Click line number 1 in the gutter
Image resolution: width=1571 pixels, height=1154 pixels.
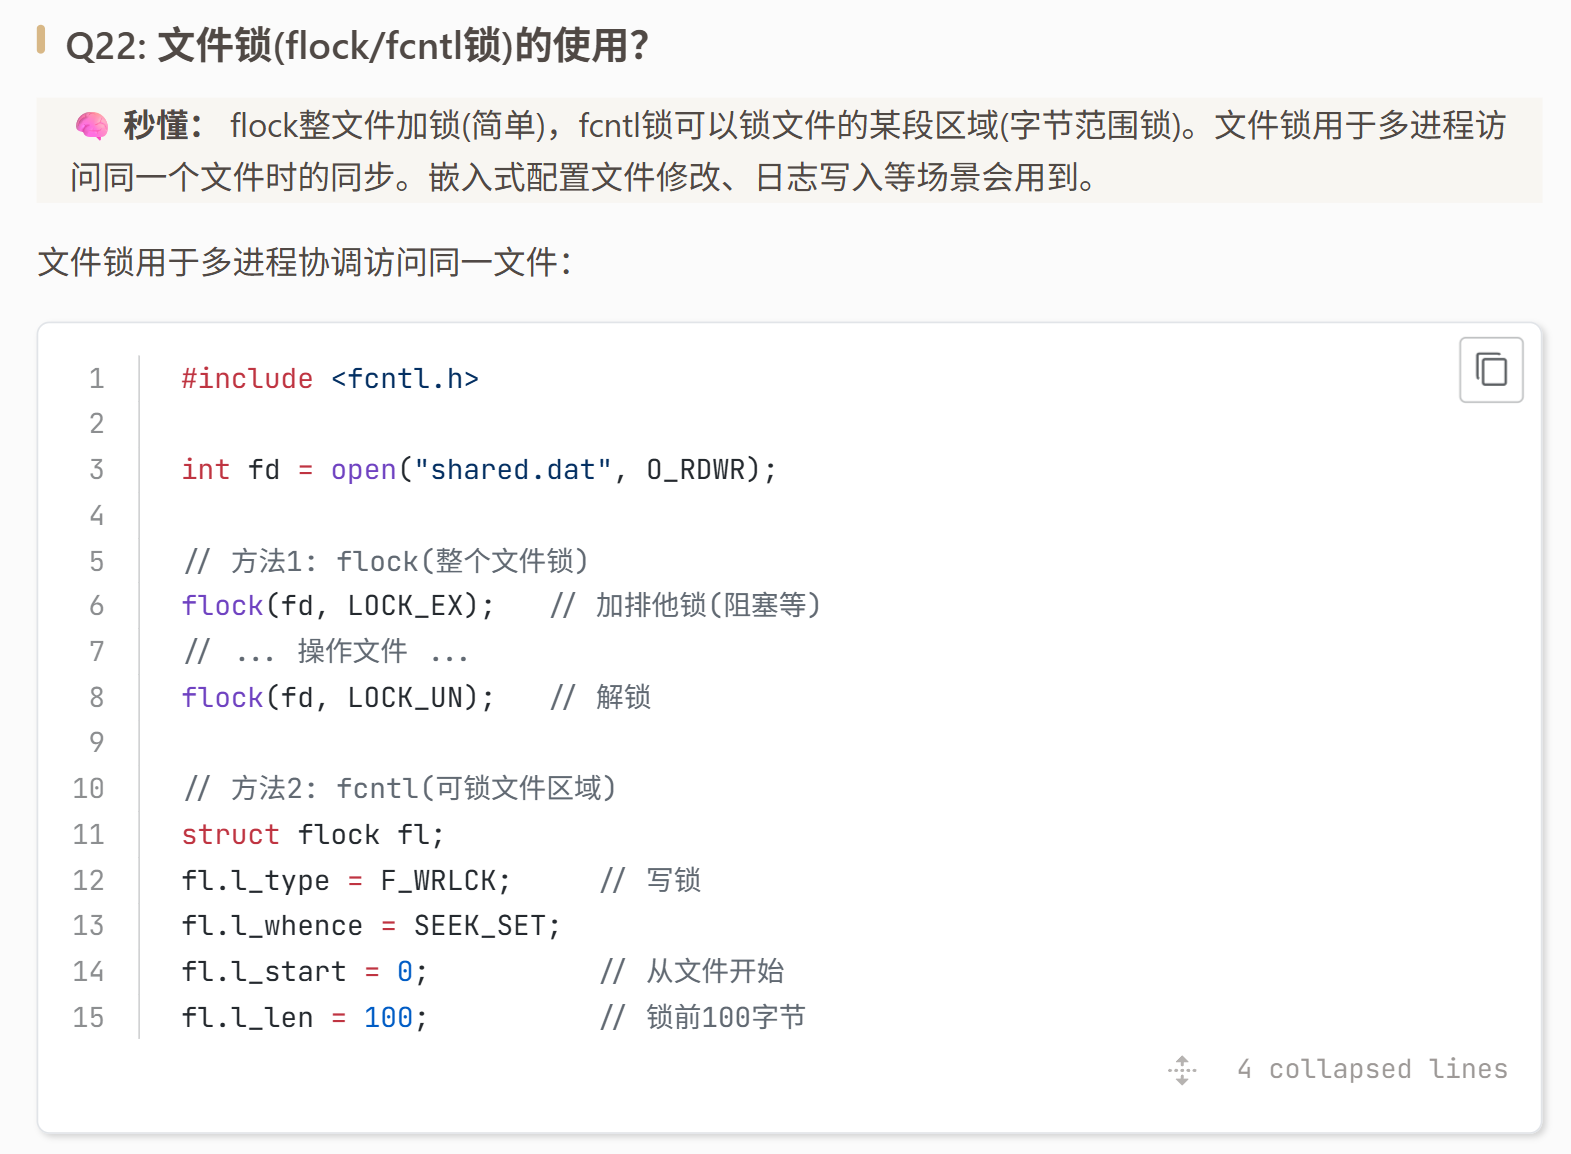(x=96, y=378)
